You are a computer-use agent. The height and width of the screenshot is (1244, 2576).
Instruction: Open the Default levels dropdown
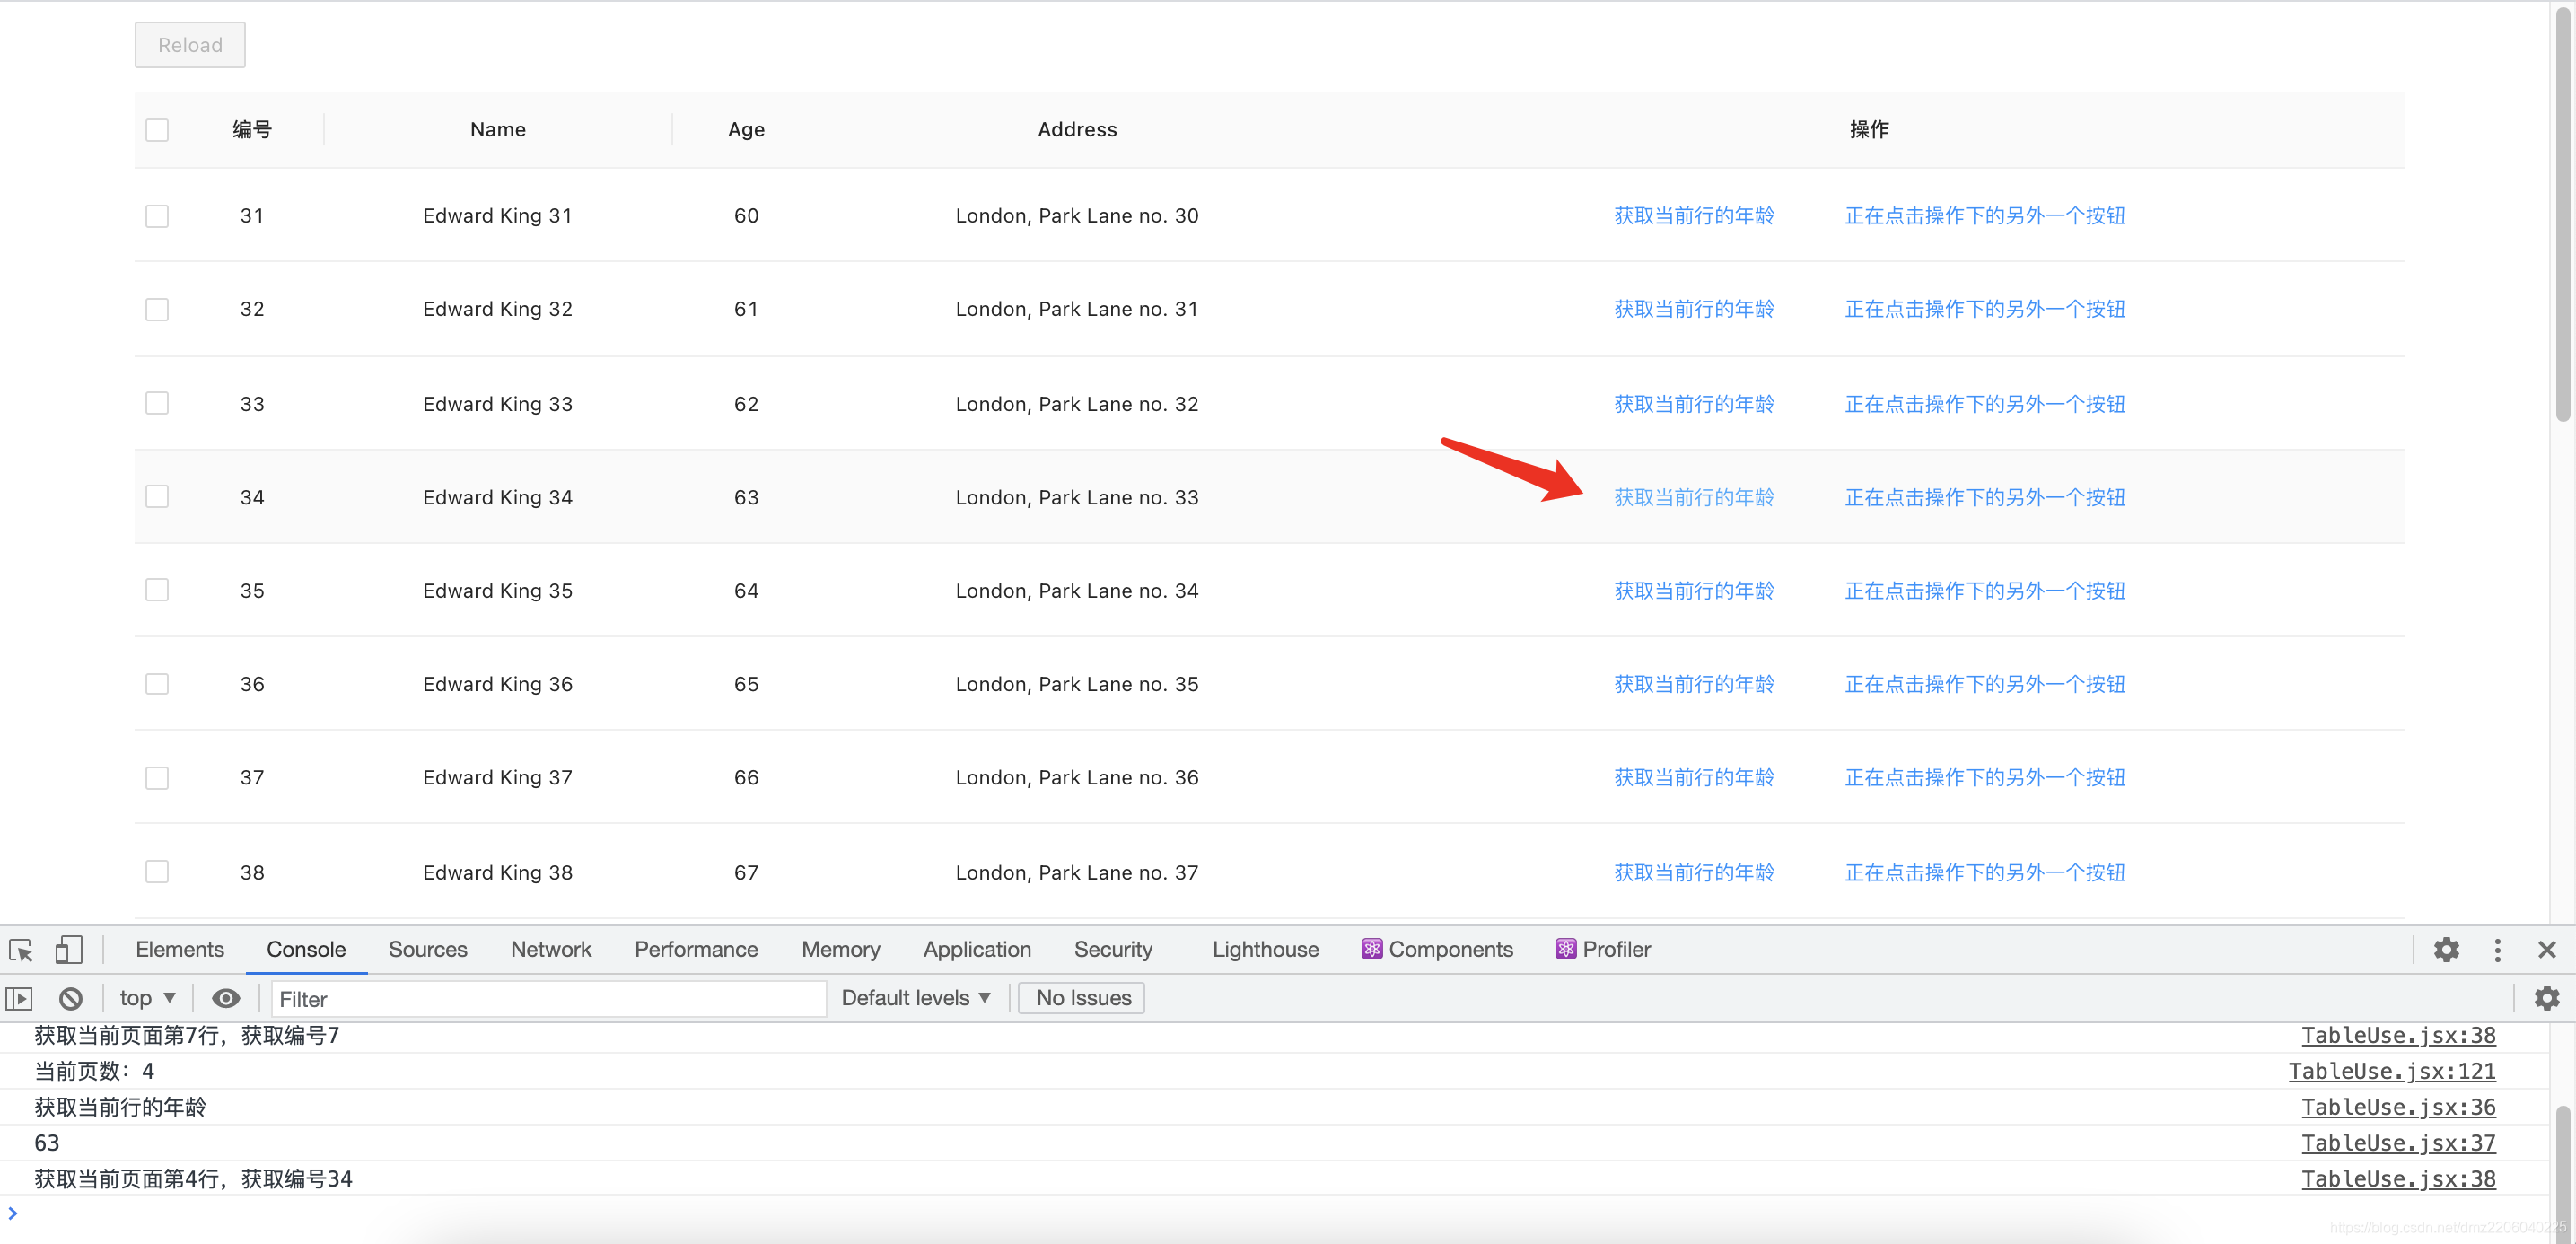(x=915, y=998)
